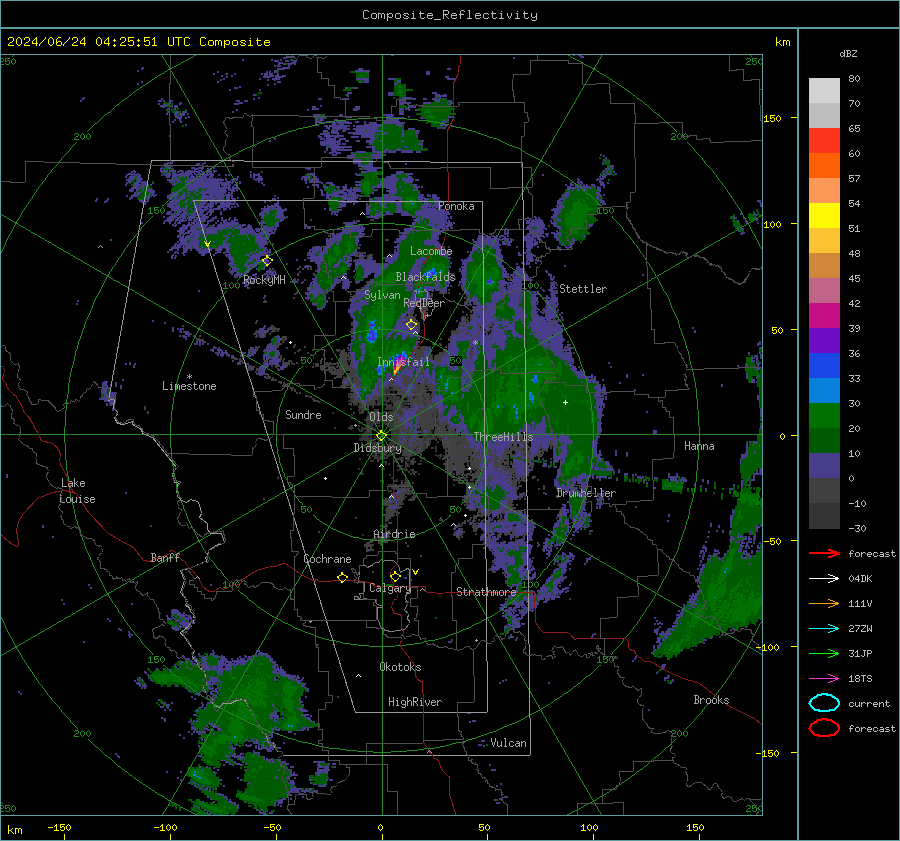
Task: Click the yellow swatch between 54 and 51
Action: click(x=824, y=216)
